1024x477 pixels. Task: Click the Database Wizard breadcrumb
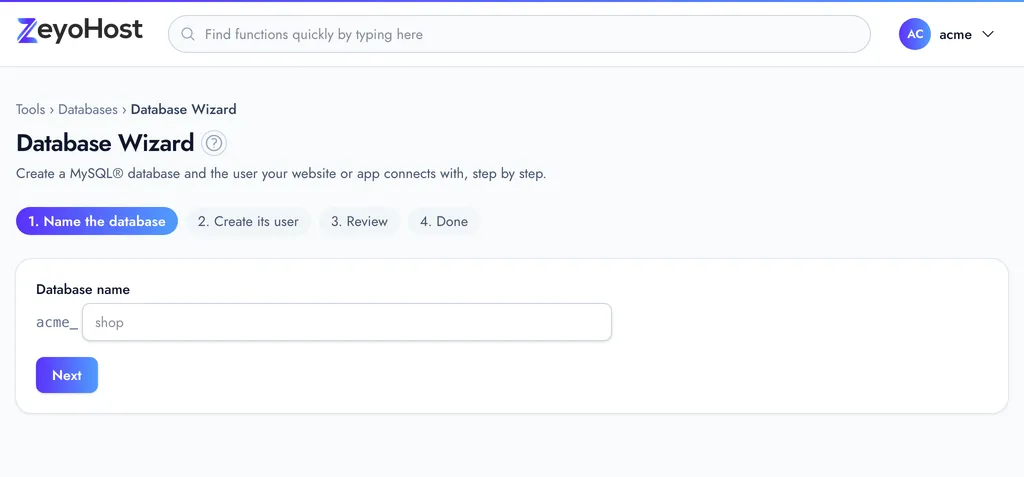(184, 109)
